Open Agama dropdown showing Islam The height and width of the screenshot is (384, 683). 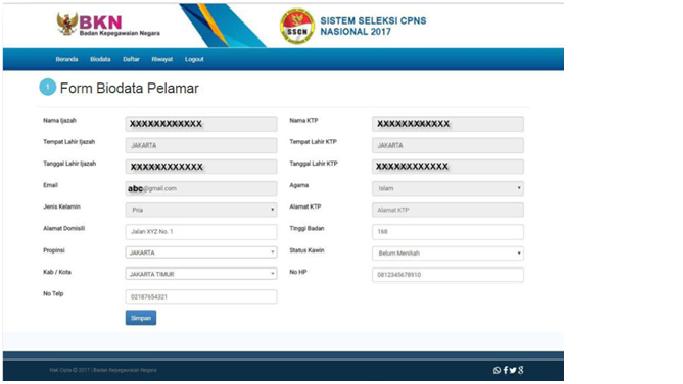coord(448,189)
